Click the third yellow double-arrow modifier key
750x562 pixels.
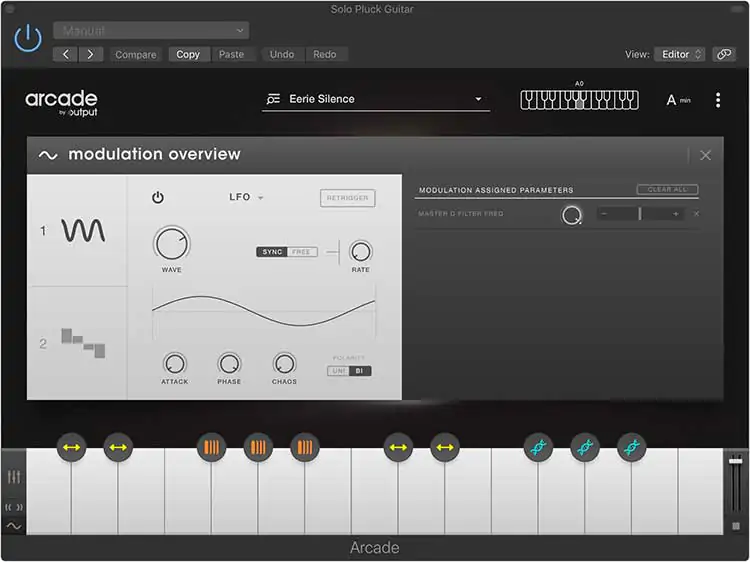coord(398,448)
